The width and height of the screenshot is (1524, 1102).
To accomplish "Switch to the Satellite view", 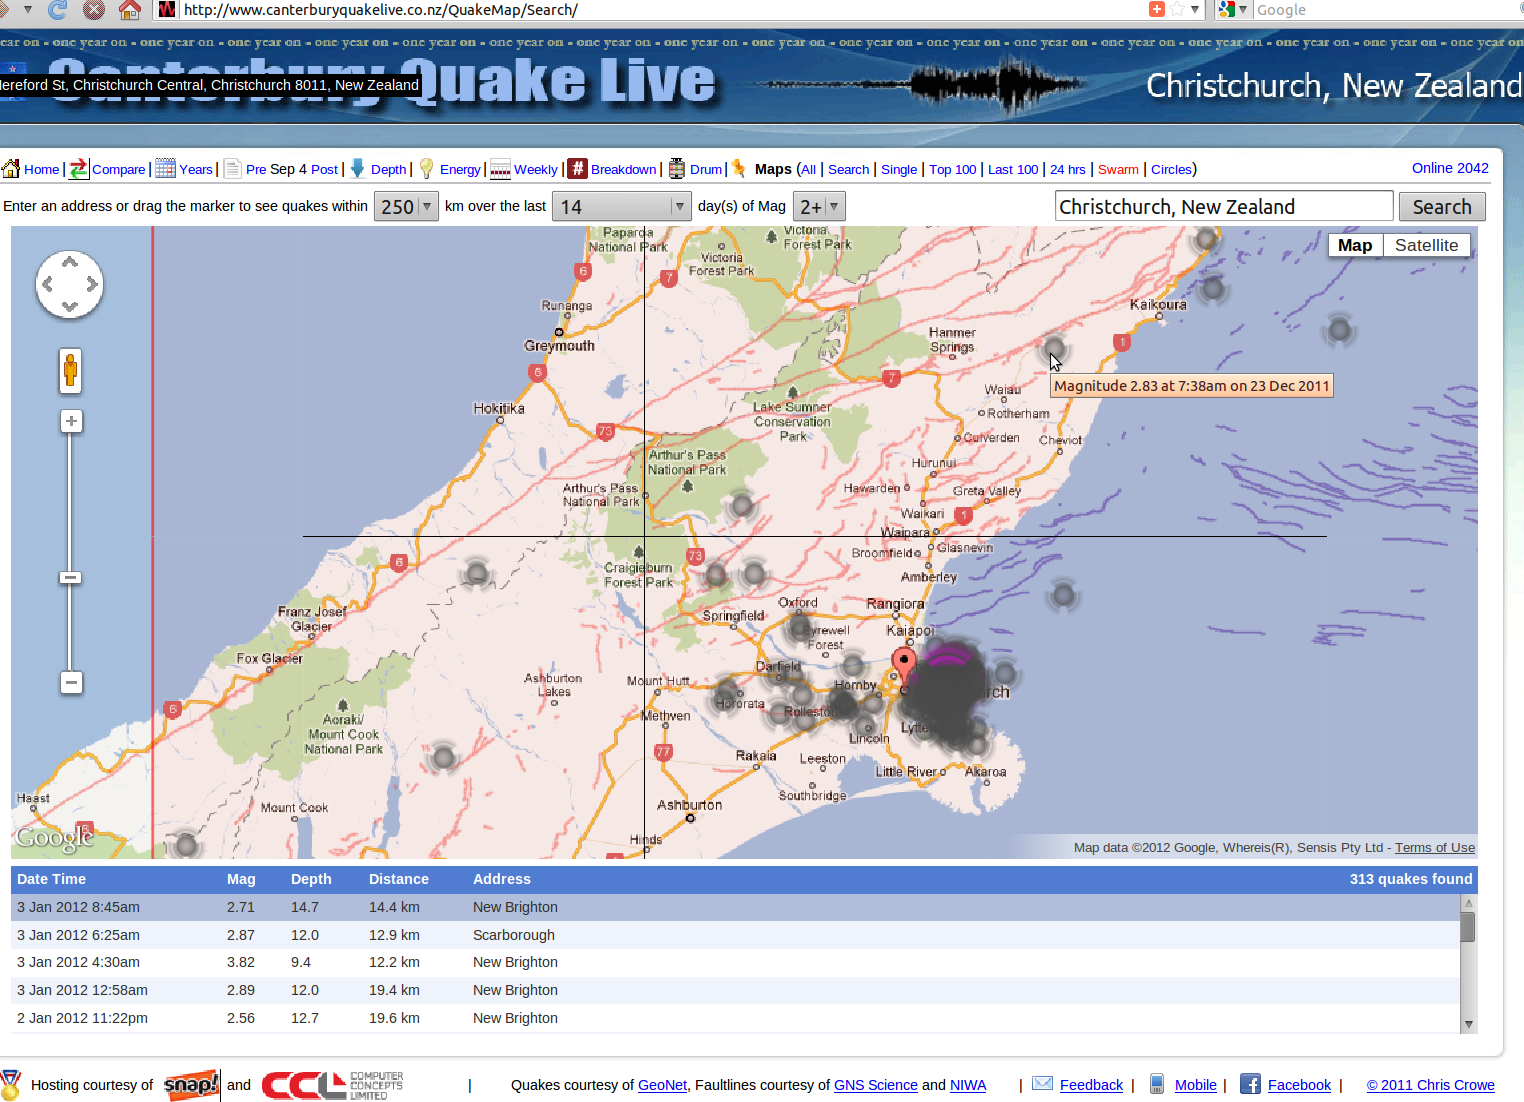I will point(1426,245).
